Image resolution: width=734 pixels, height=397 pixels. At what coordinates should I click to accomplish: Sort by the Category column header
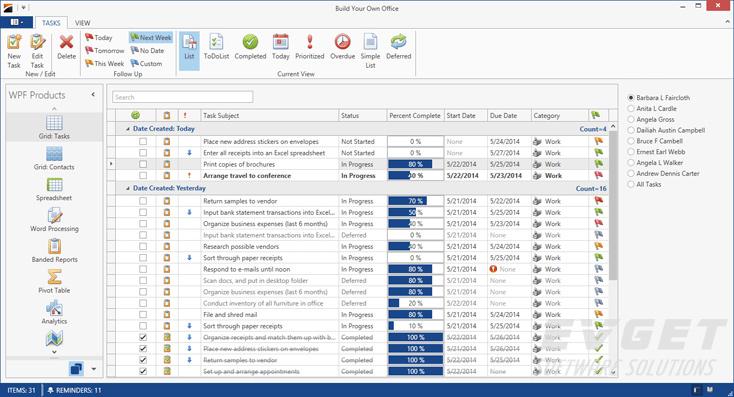point(559,115)
